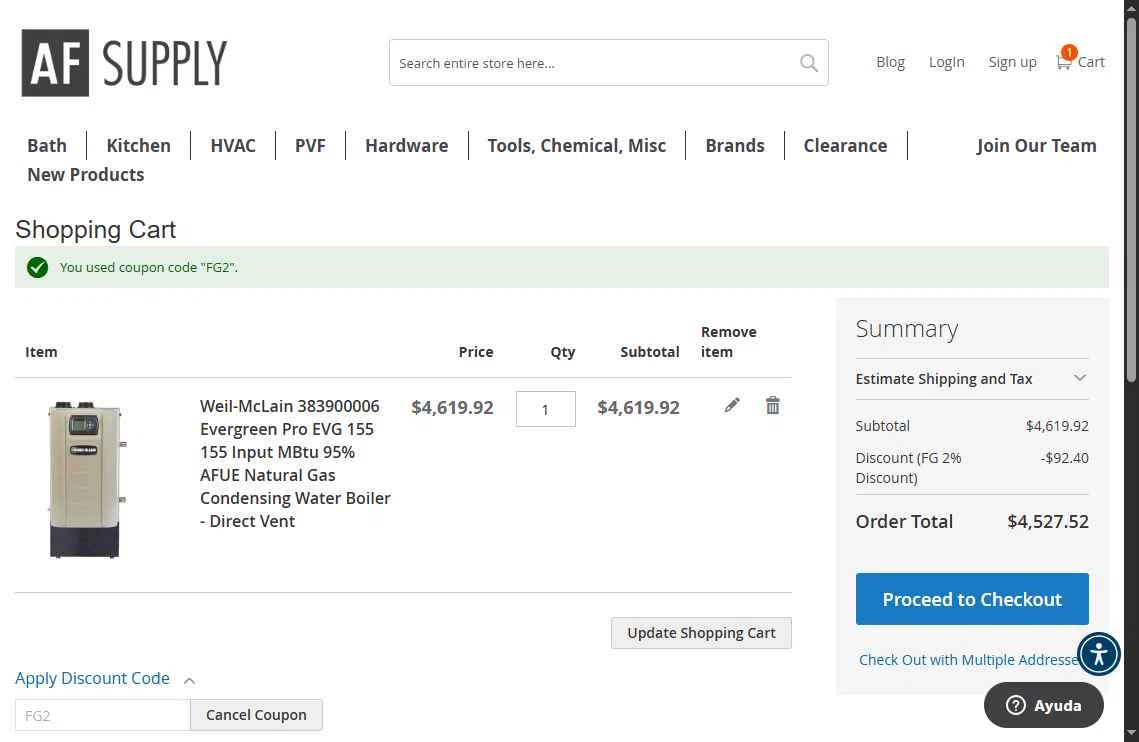Image resolution: width=1139 pixels, height=742 pixels.
Task: Click the Ayuda help button
Action: (x=1043, y=705)
